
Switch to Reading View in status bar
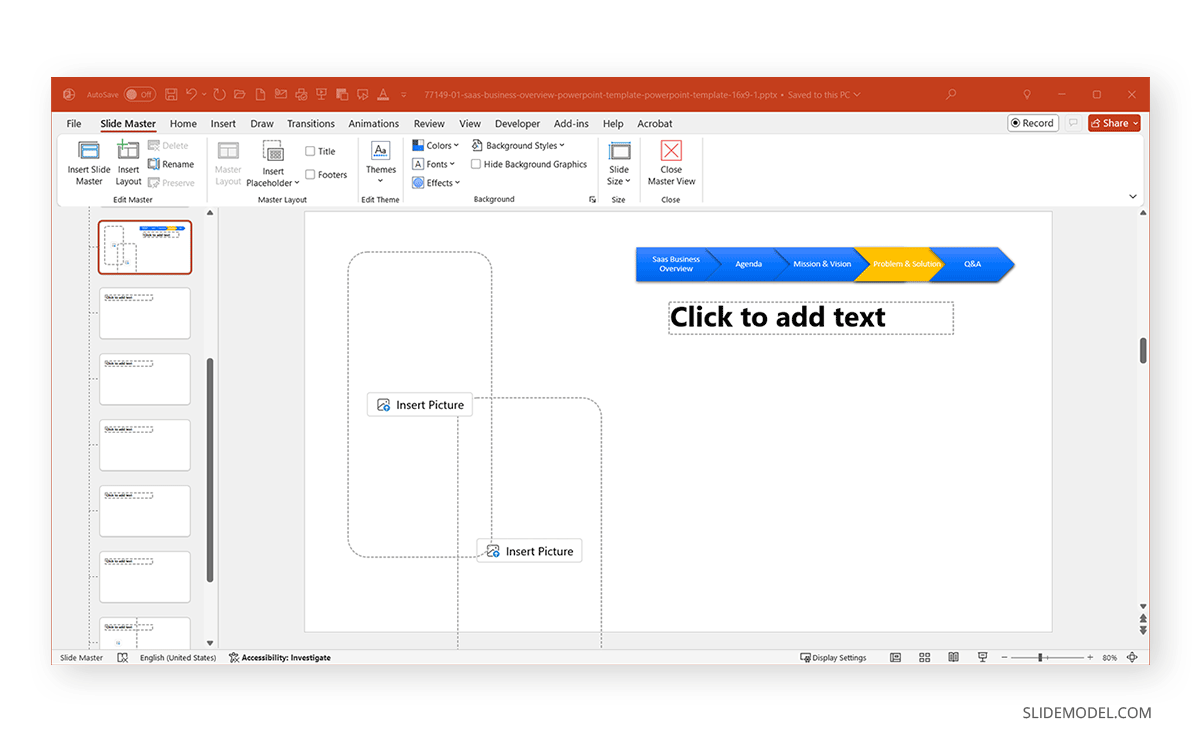point(953,657)
